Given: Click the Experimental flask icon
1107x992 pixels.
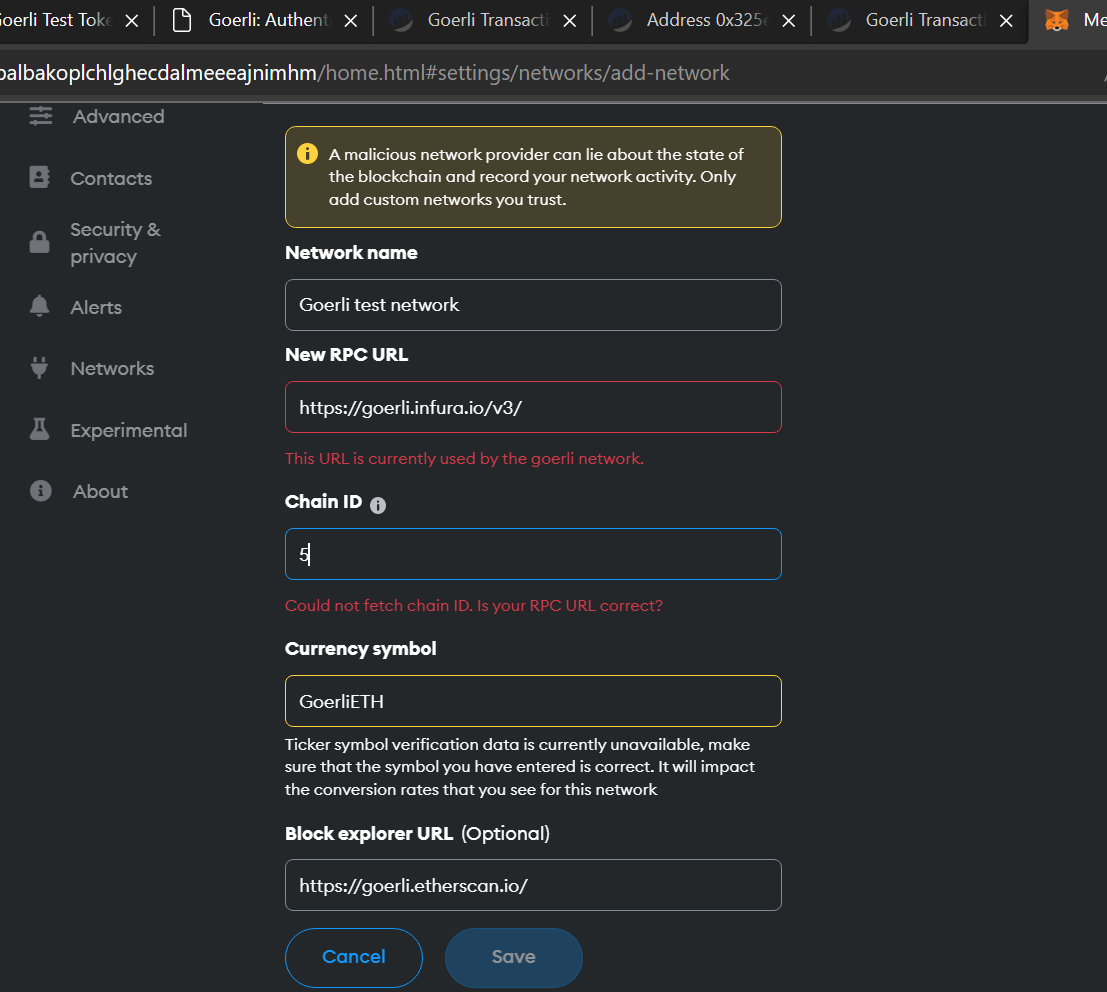Looking at the screenshot, I should (40, 429).
